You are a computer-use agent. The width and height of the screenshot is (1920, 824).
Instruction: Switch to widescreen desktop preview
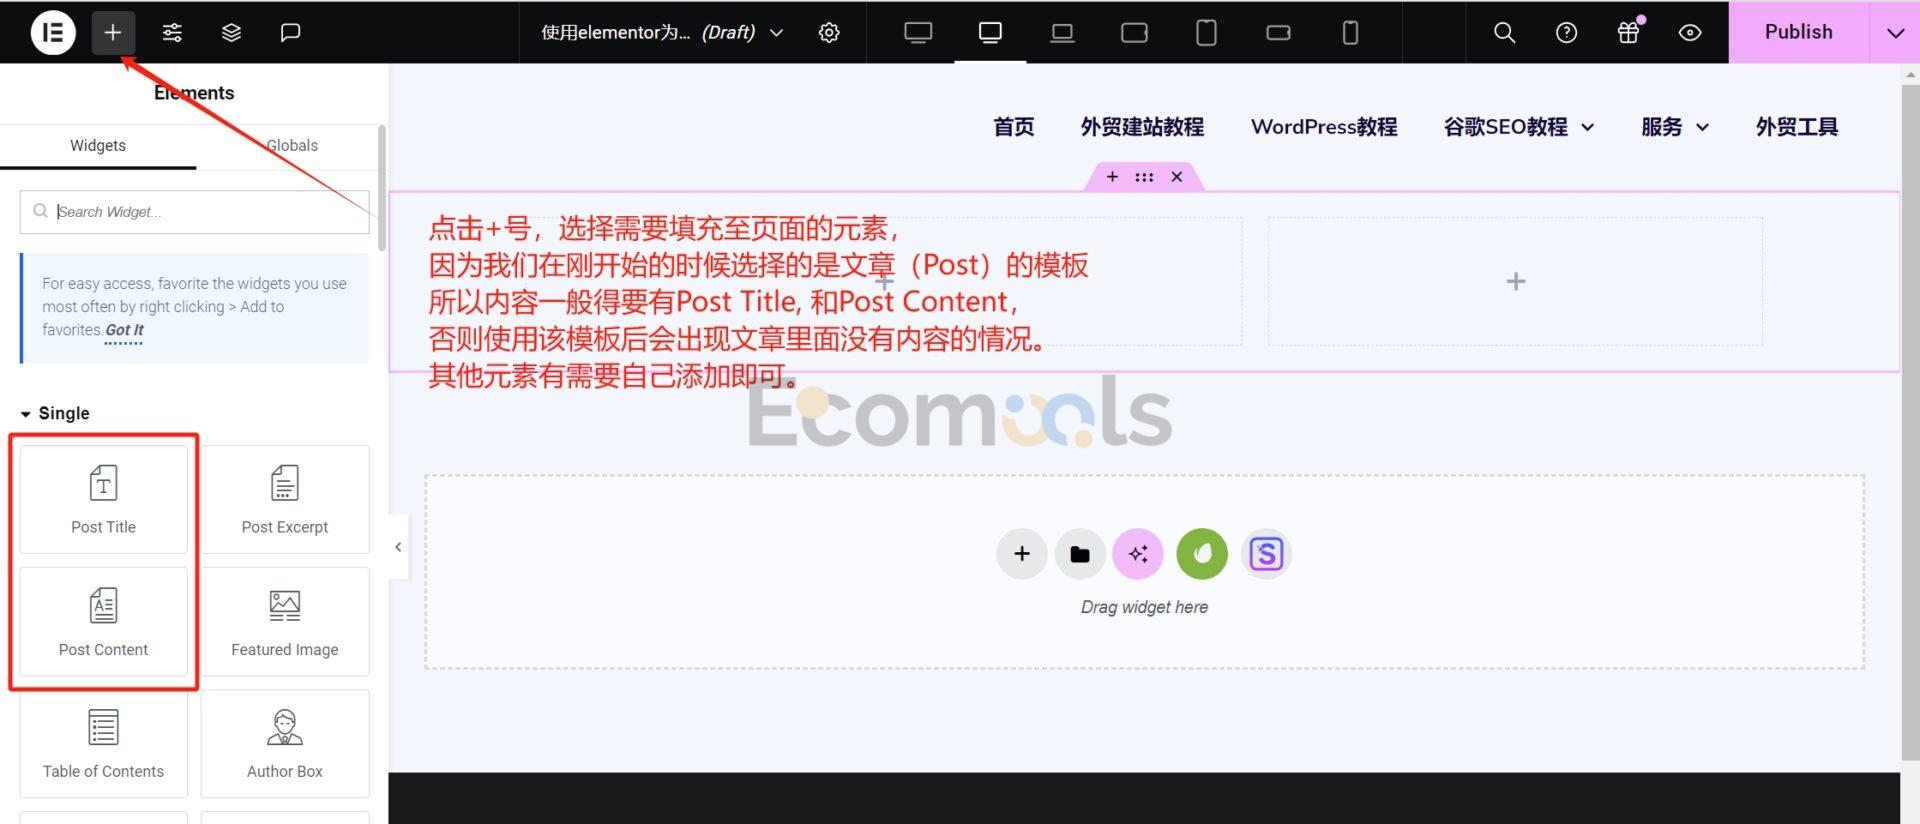918,32
